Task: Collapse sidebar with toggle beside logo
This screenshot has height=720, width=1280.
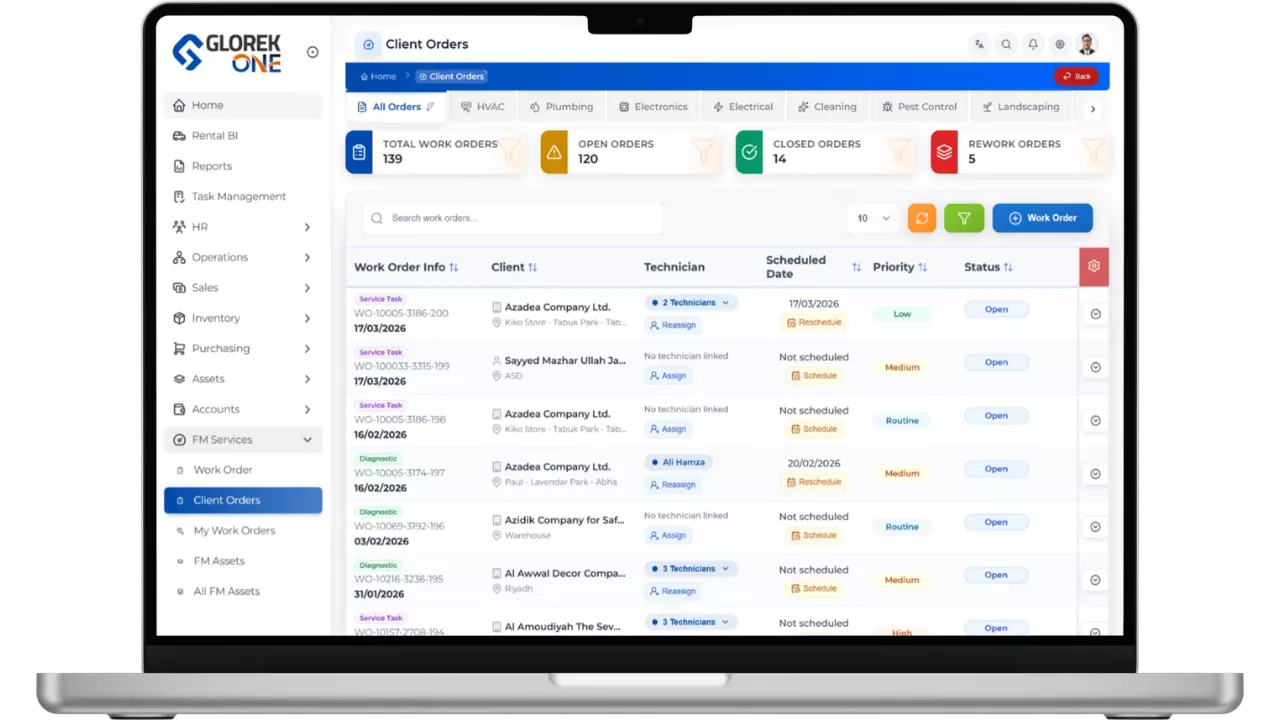Action: point(312,52)
